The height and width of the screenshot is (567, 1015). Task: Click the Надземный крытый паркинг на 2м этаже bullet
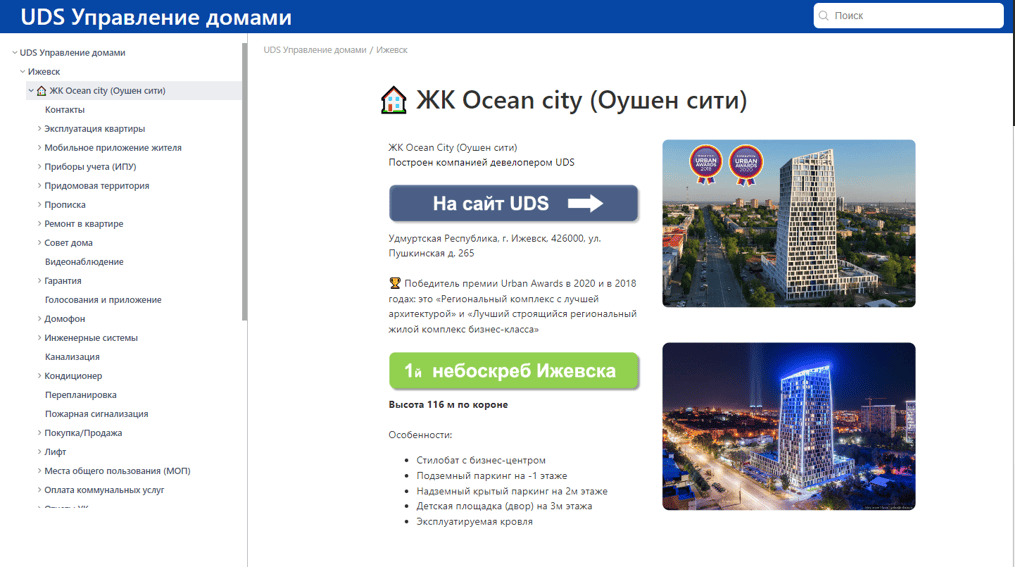point(512,491)
